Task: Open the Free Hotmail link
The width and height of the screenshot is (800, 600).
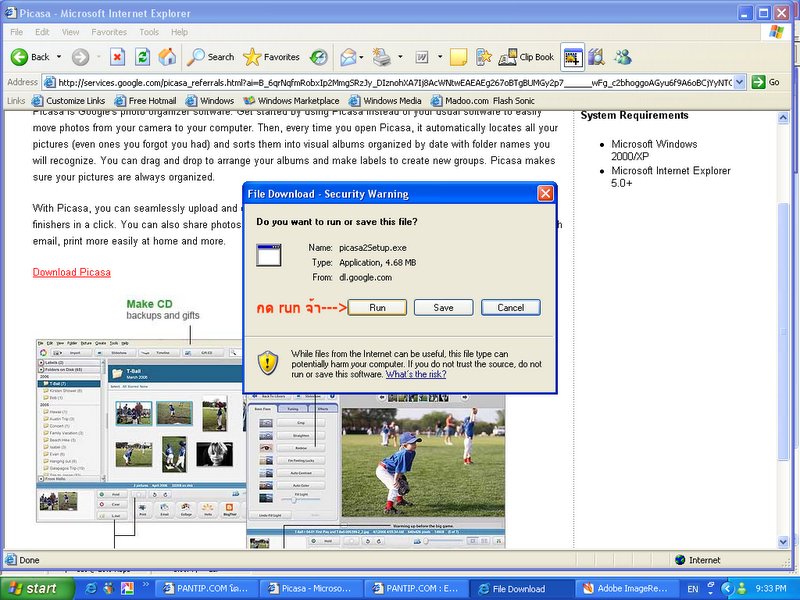Action: click(145, 101)
